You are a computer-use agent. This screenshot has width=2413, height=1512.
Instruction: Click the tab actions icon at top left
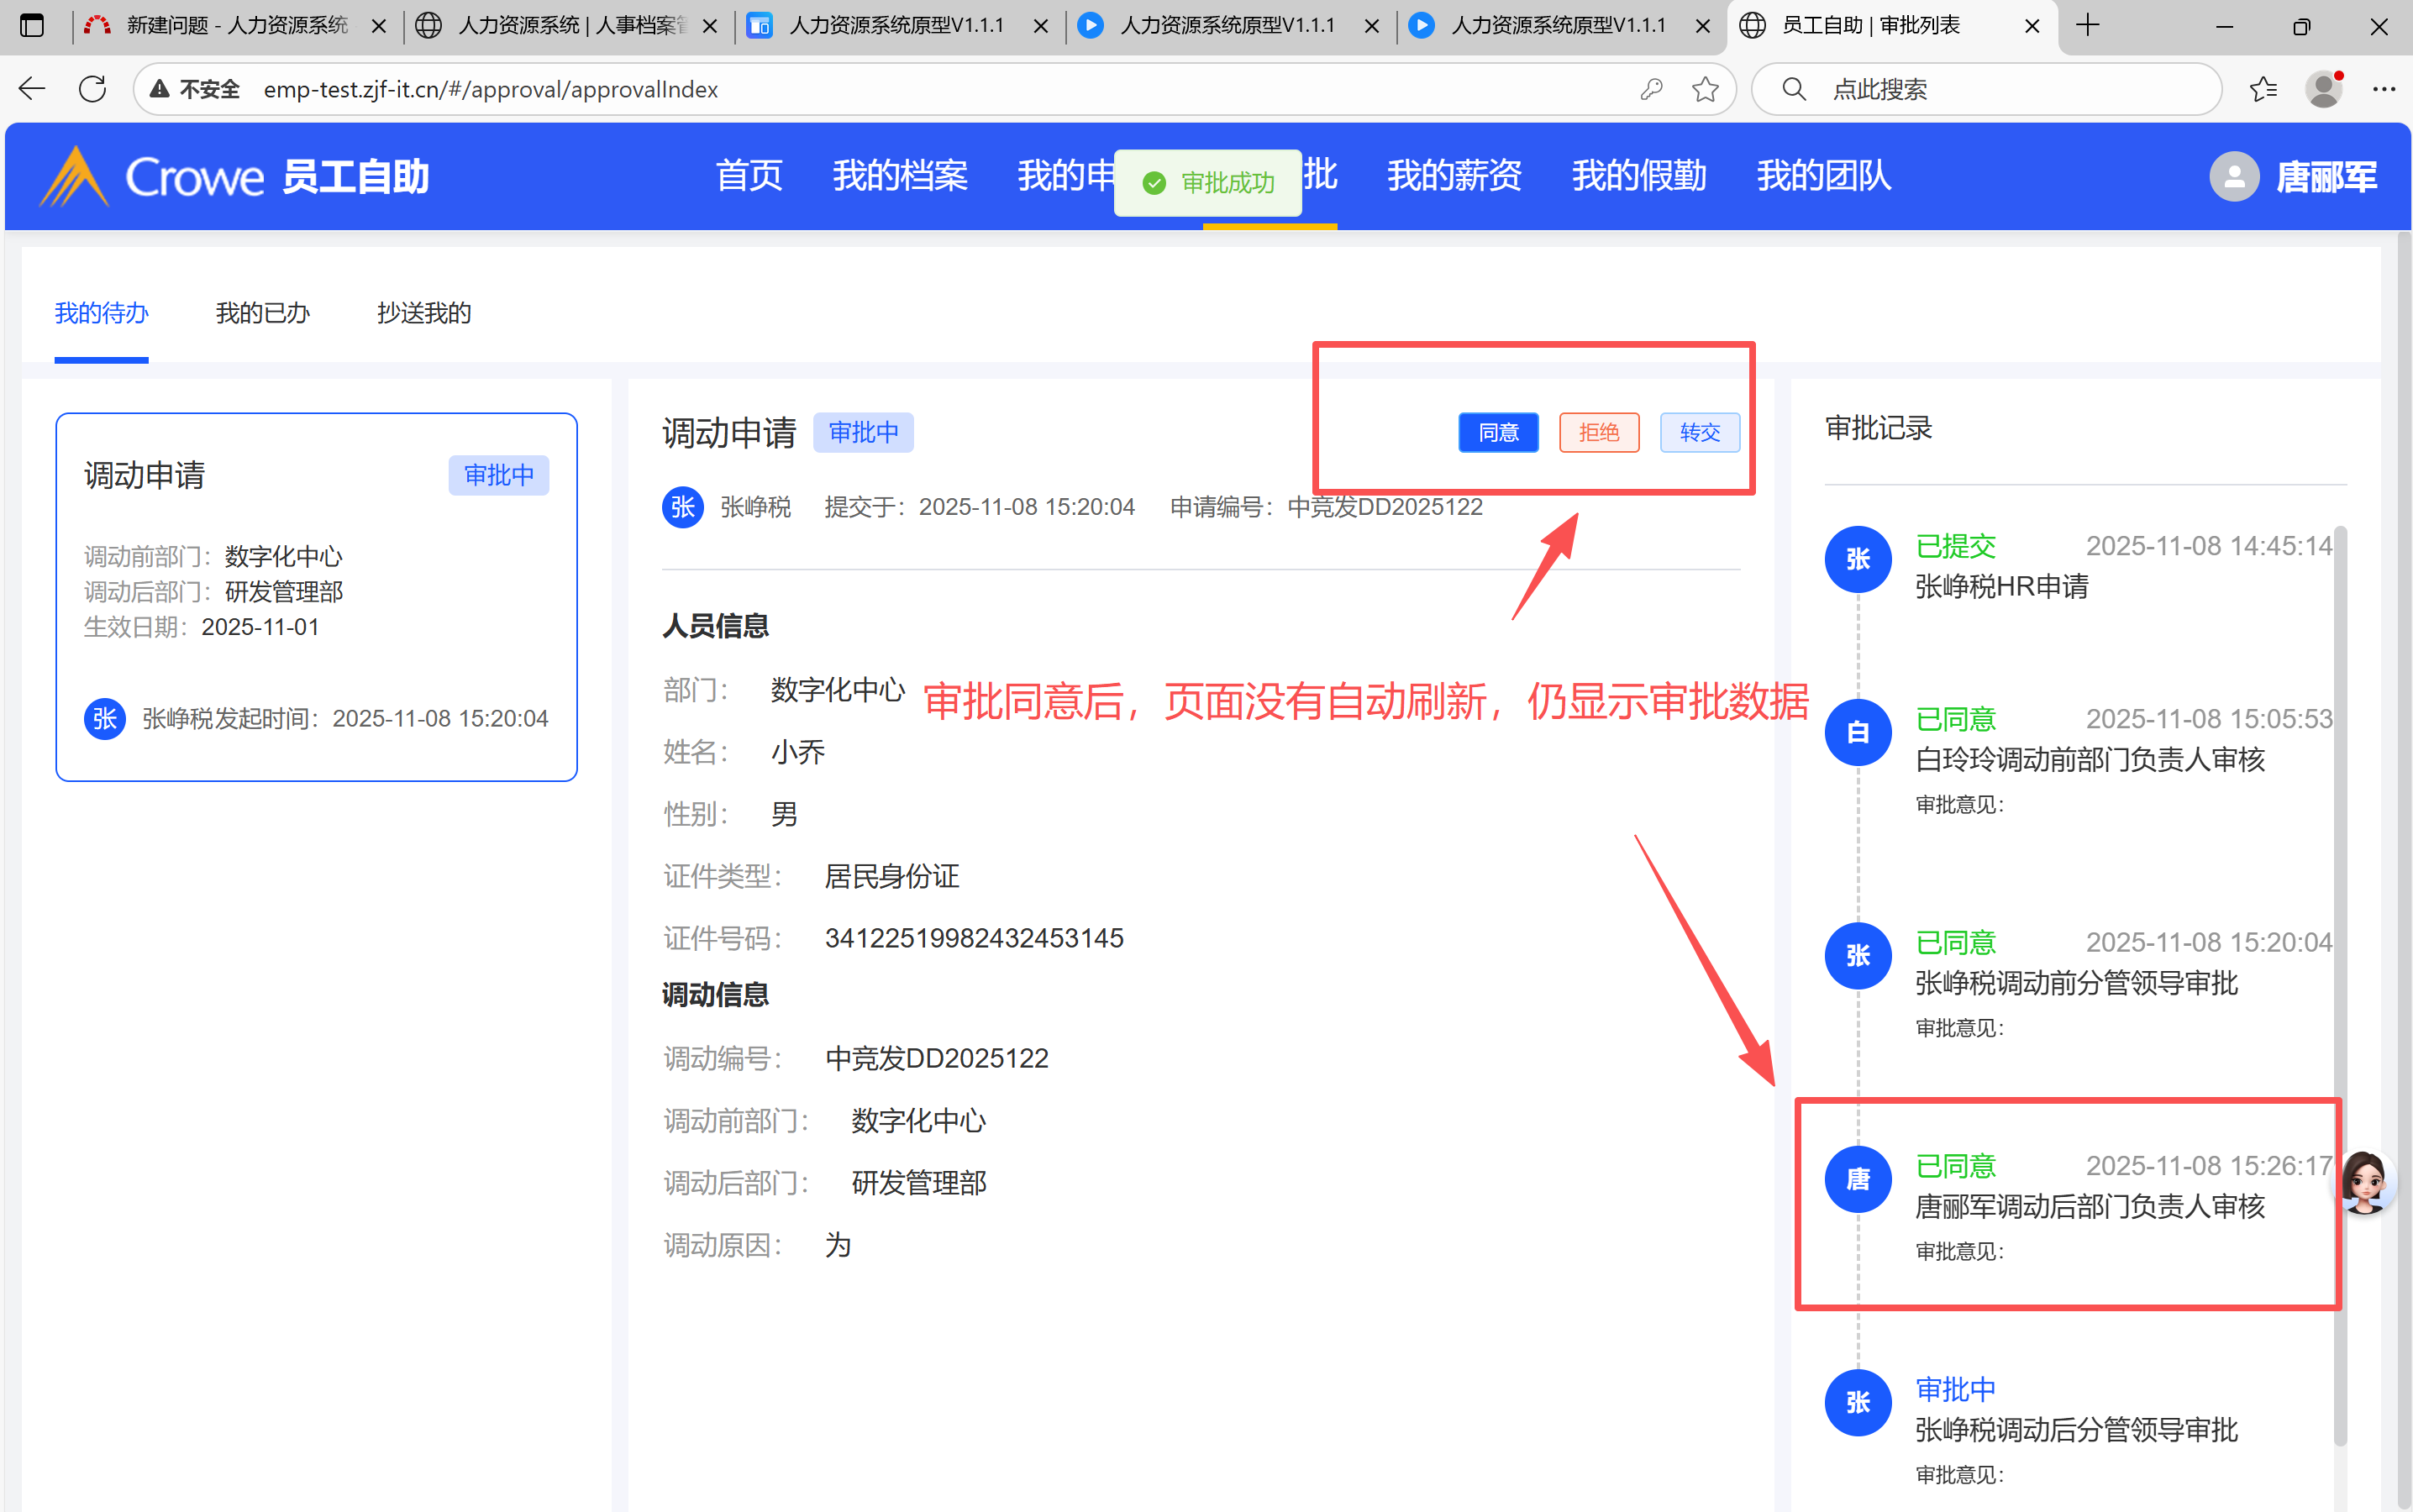pyautogui.click(x=32, y=26)
